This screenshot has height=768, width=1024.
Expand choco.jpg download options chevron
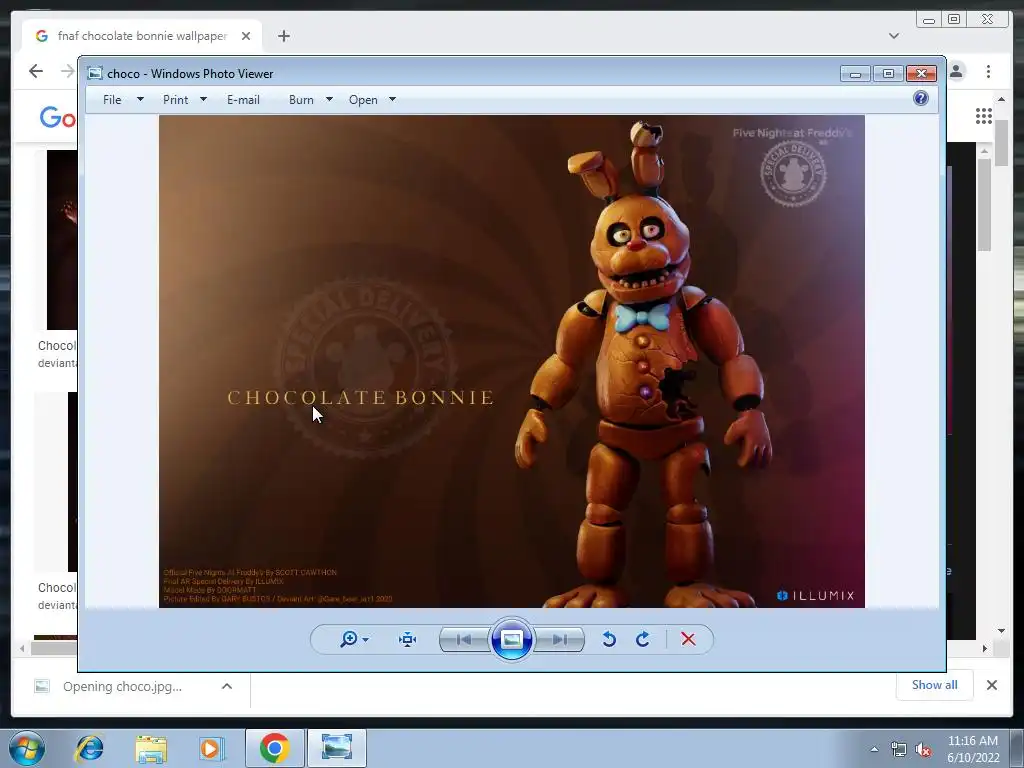point(227,686)
